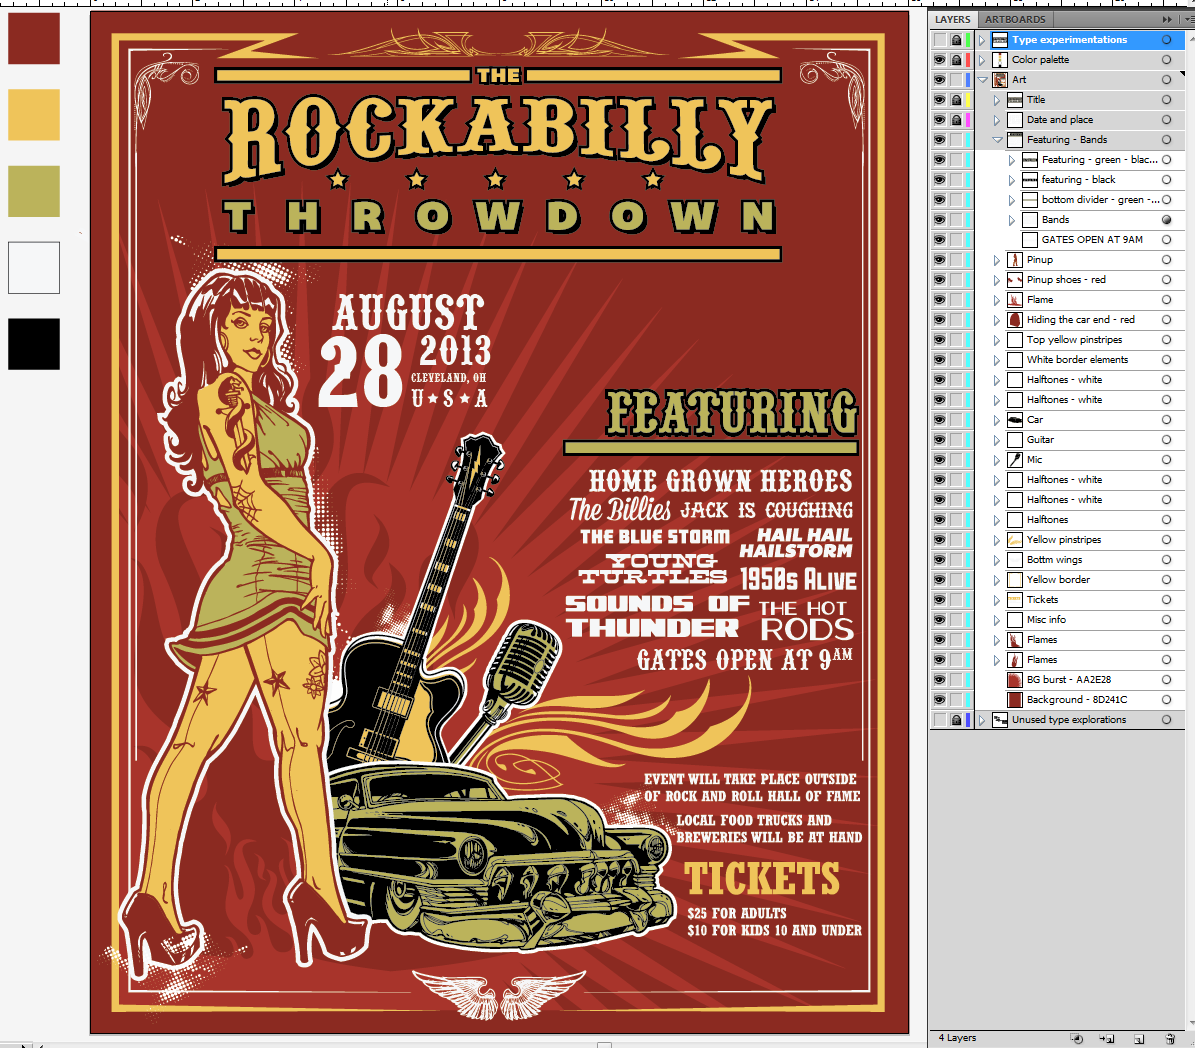The image size is (1195, 1048).
Task: Click target circle of Title layer
Action: point(1166,100)
